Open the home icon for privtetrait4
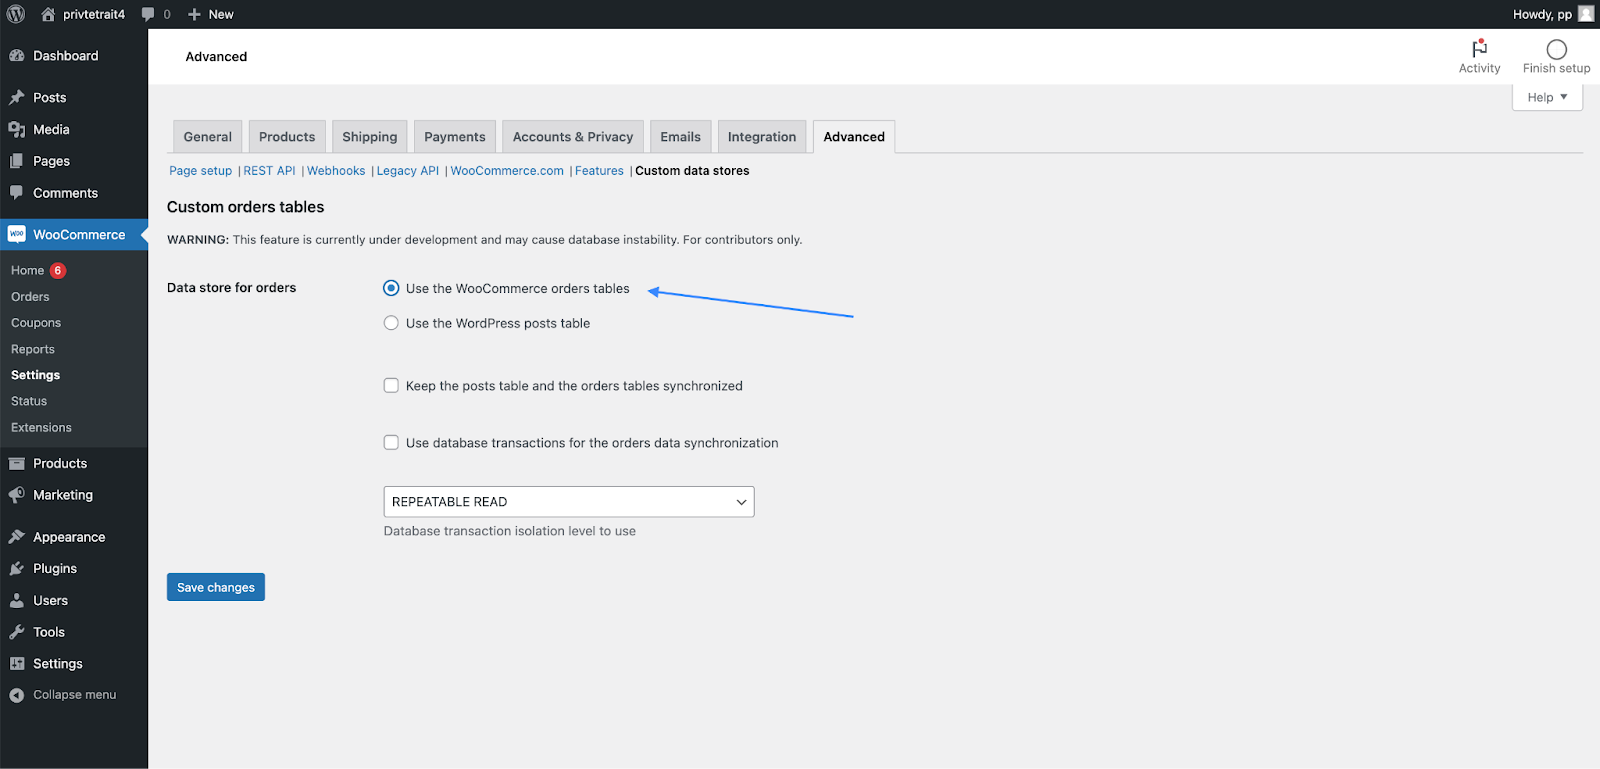 click(48, 14)
